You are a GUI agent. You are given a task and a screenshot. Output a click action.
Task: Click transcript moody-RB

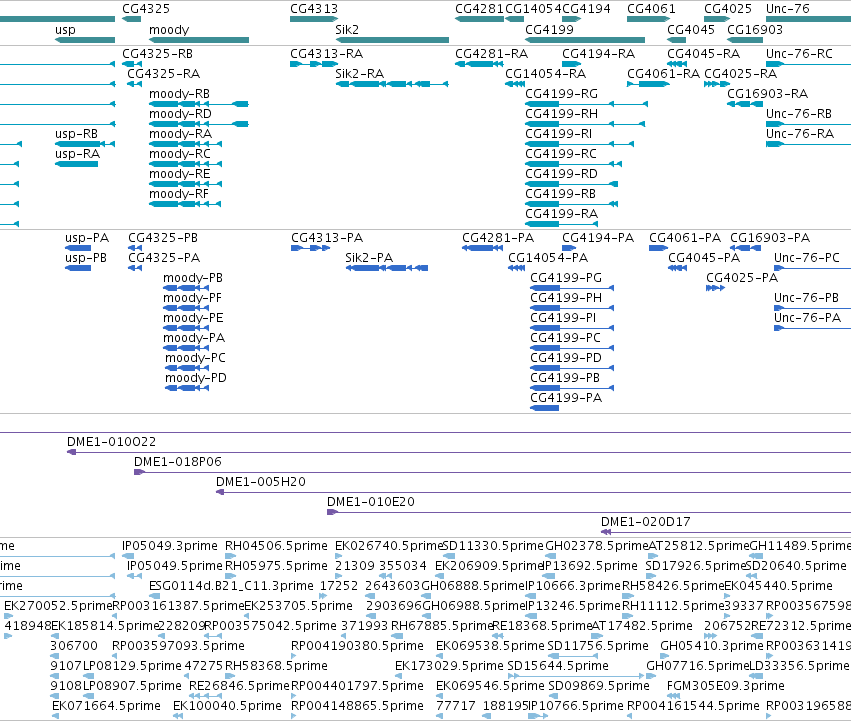tap(180, 94)
